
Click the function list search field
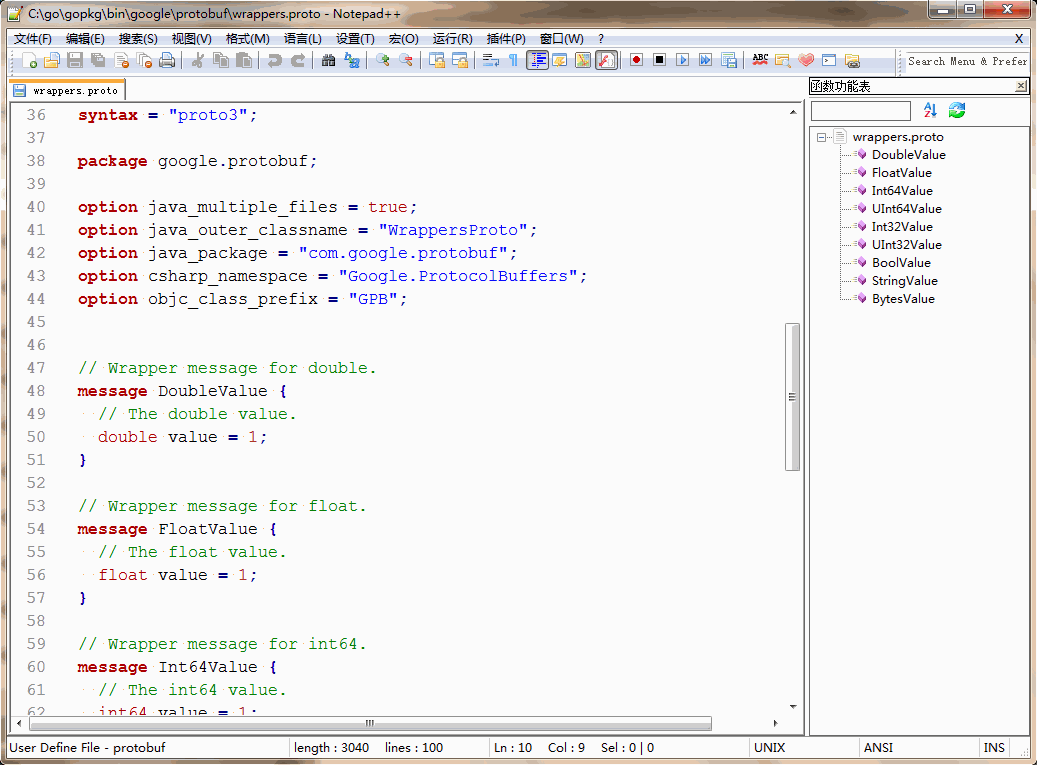[x=860, y=111]
